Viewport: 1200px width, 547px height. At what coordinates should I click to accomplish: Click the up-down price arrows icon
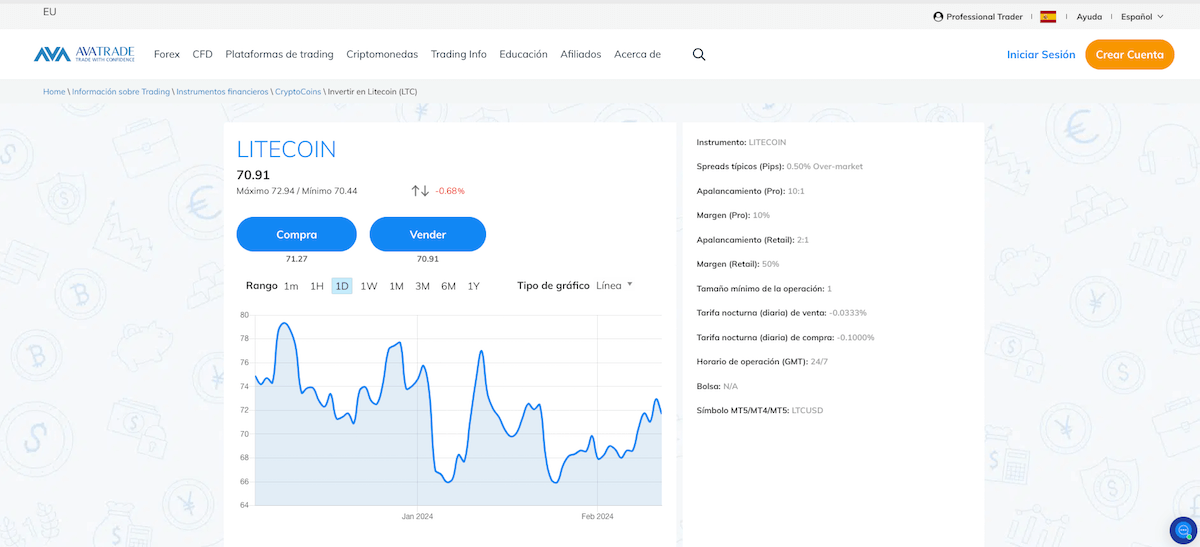click(x=420, y=191)
